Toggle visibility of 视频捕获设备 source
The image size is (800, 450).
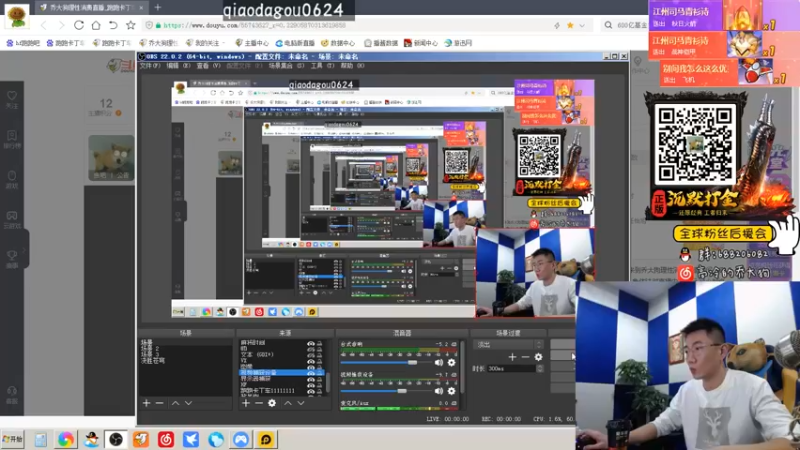pos(310,373)
